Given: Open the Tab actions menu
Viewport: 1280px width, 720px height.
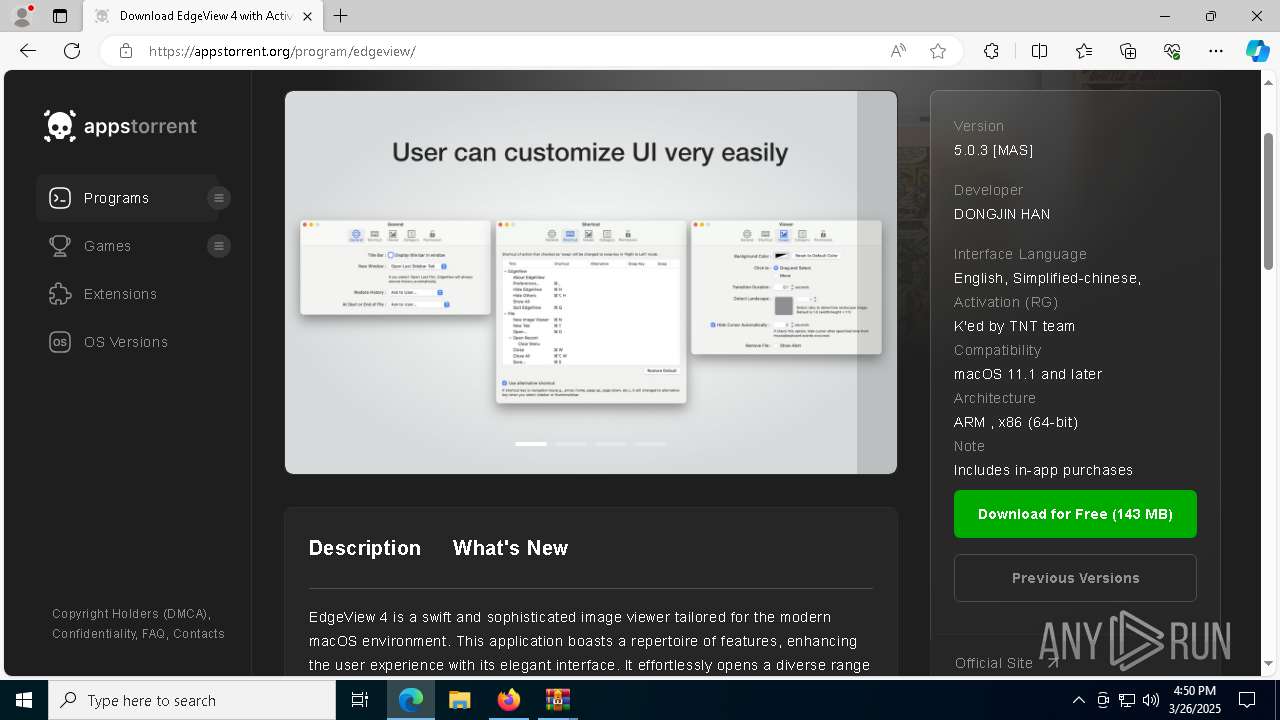Looking at the screenshot, I should [x=60, y=16].
